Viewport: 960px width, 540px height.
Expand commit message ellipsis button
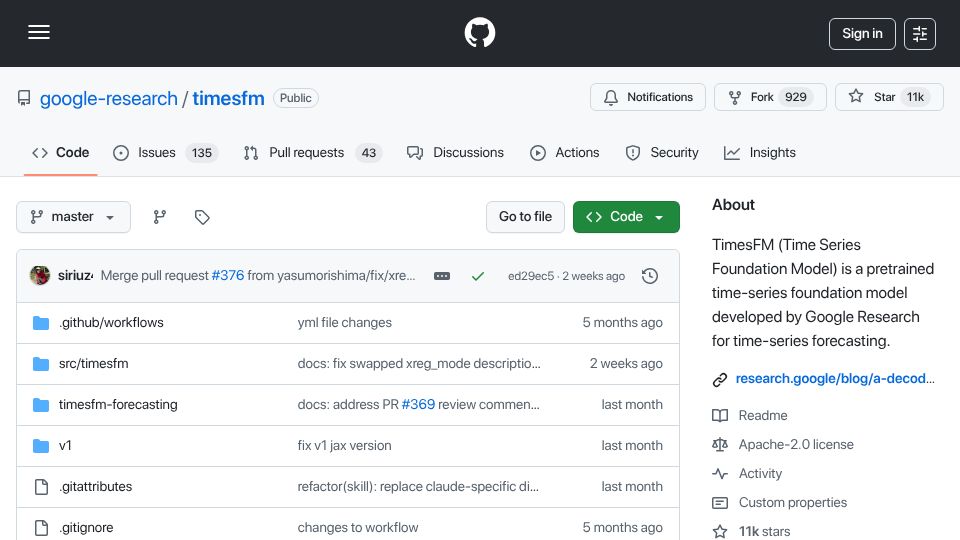click(442, 276)
